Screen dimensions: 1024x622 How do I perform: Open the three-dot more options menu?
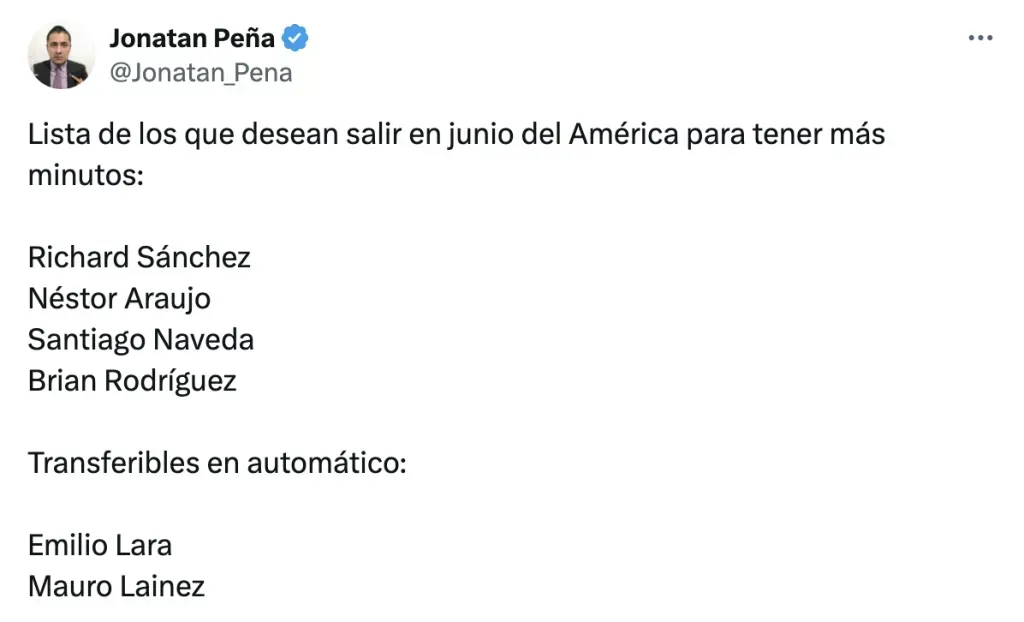click(x=980, y=38)
